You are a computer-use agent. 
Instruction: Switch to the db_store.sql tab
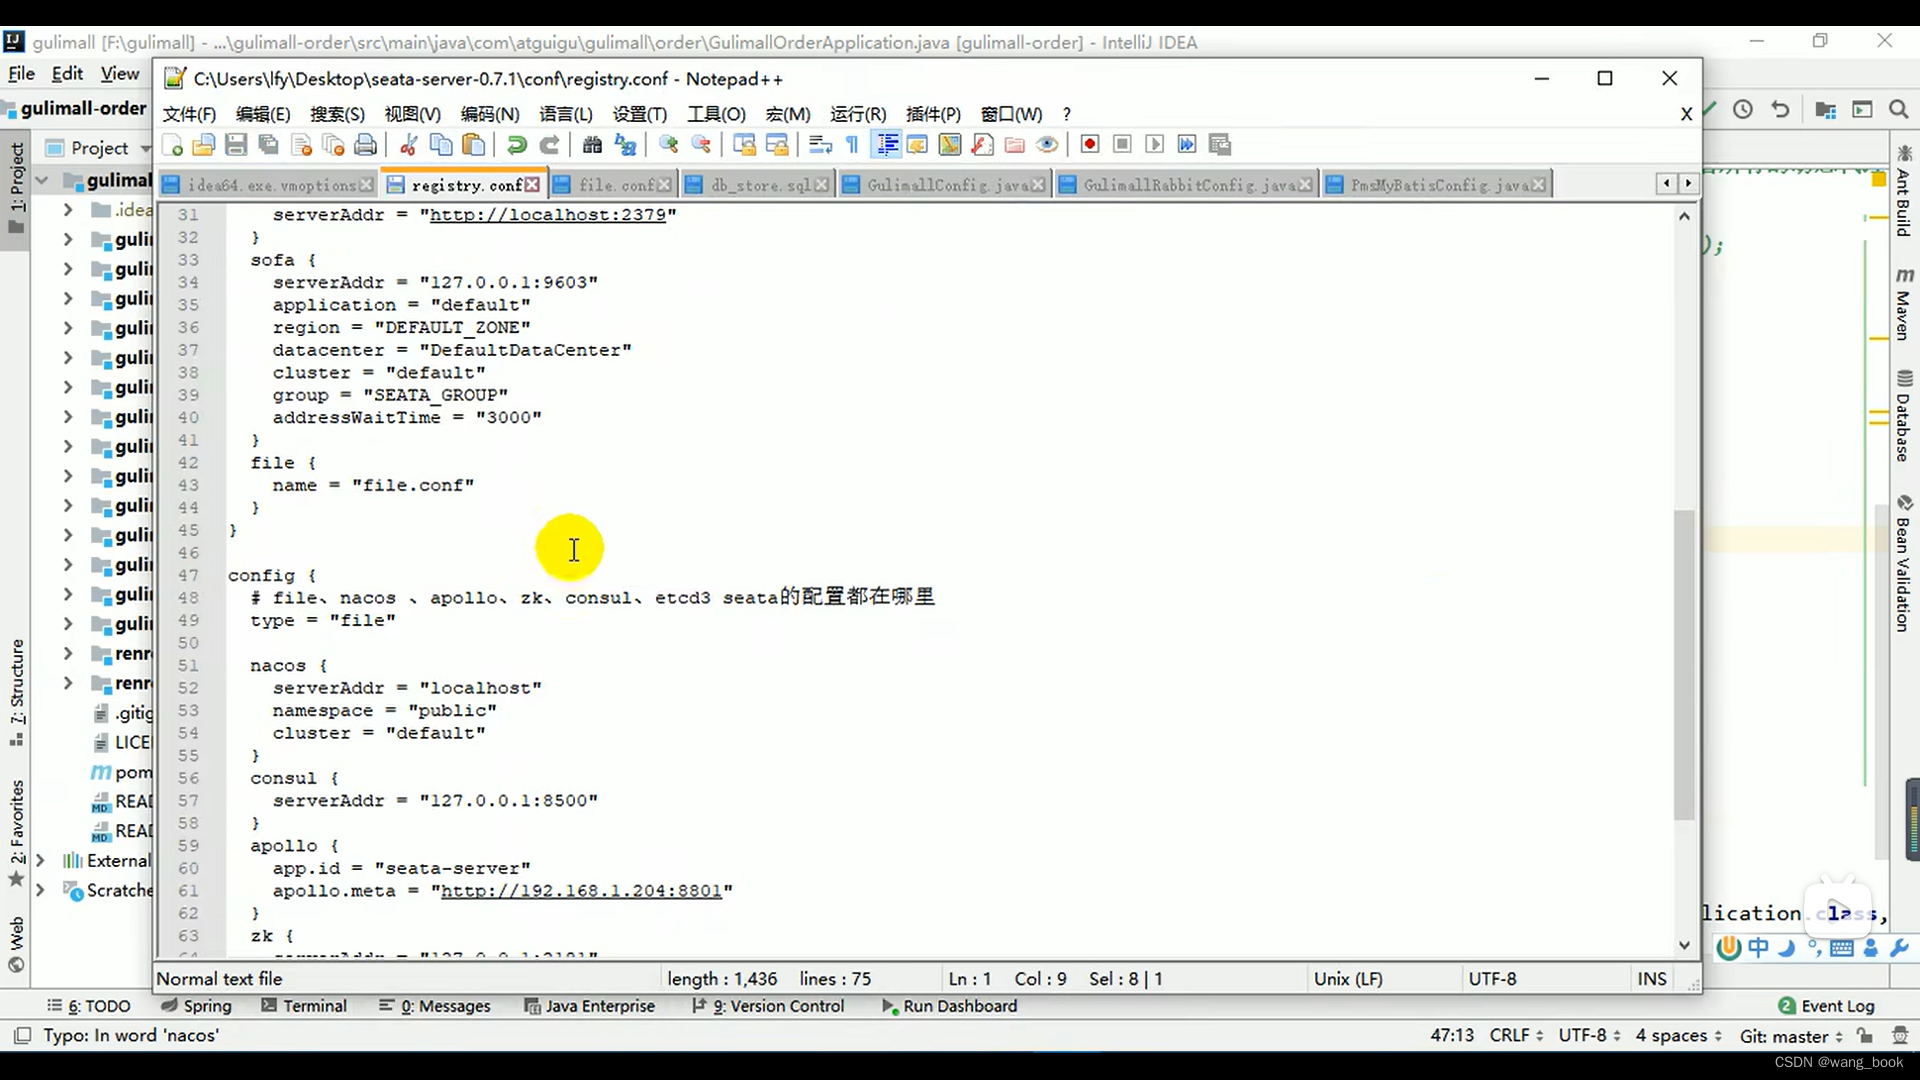coord(760,185)
